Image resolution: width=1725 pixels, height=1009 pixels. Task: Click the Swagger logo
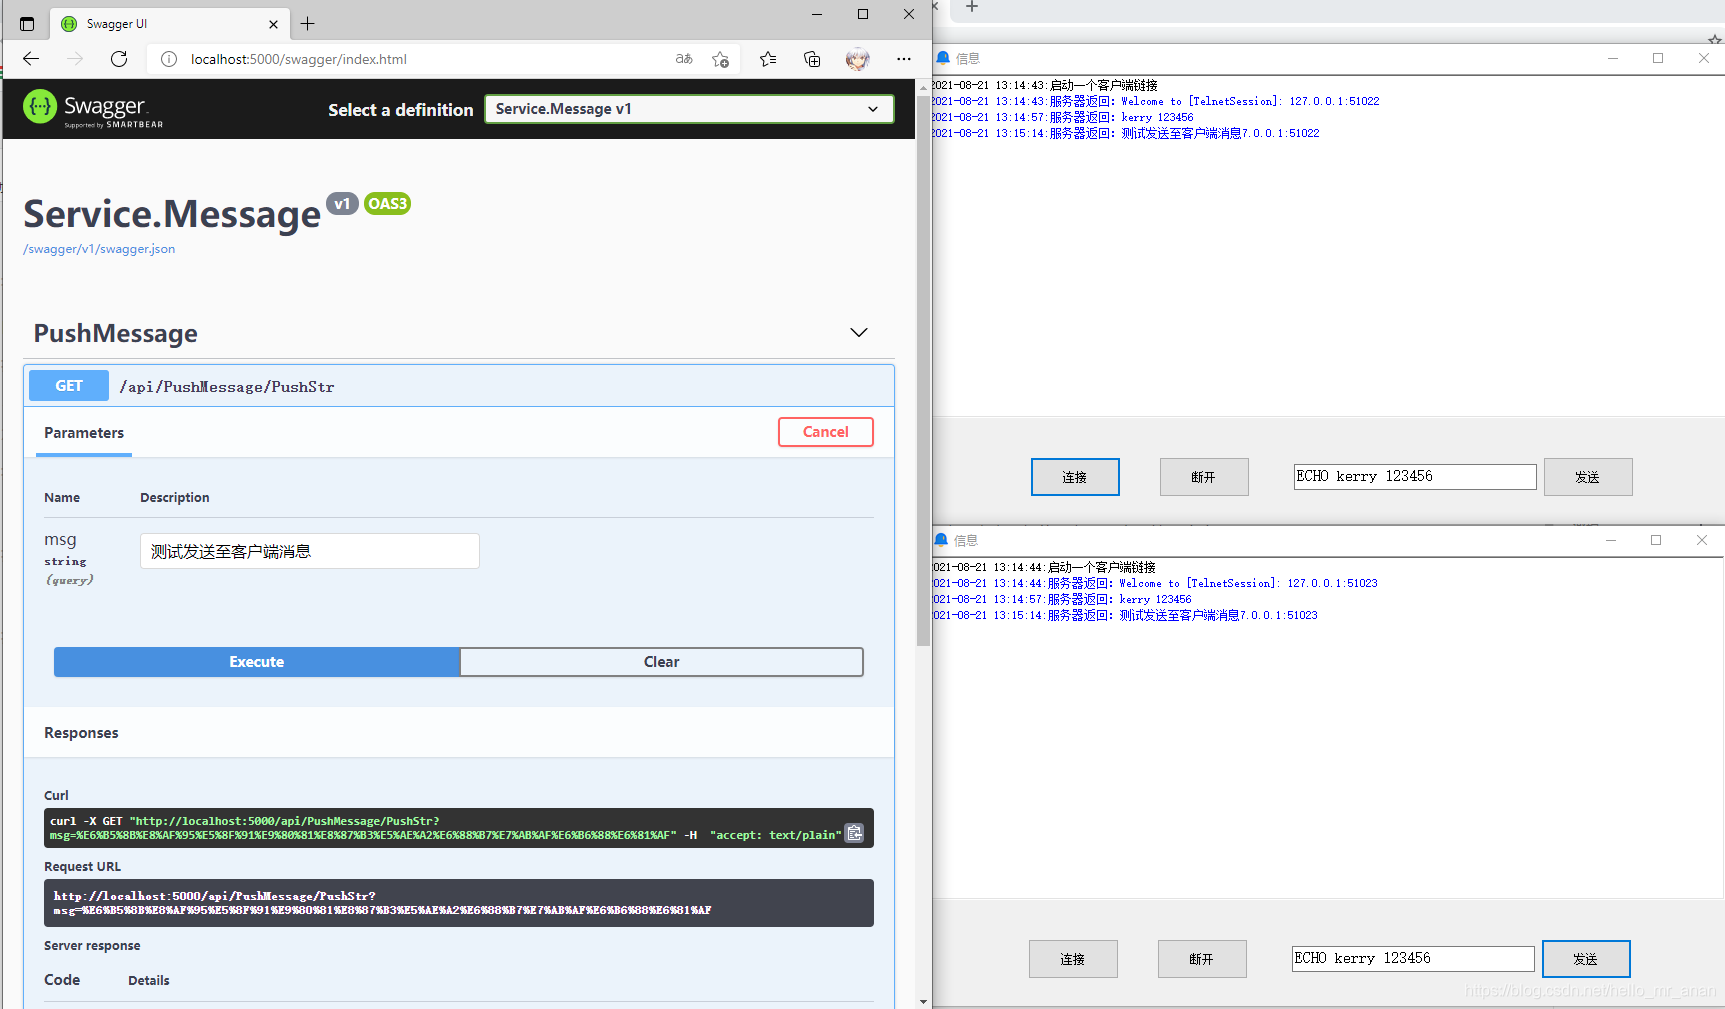coord(93,108)
